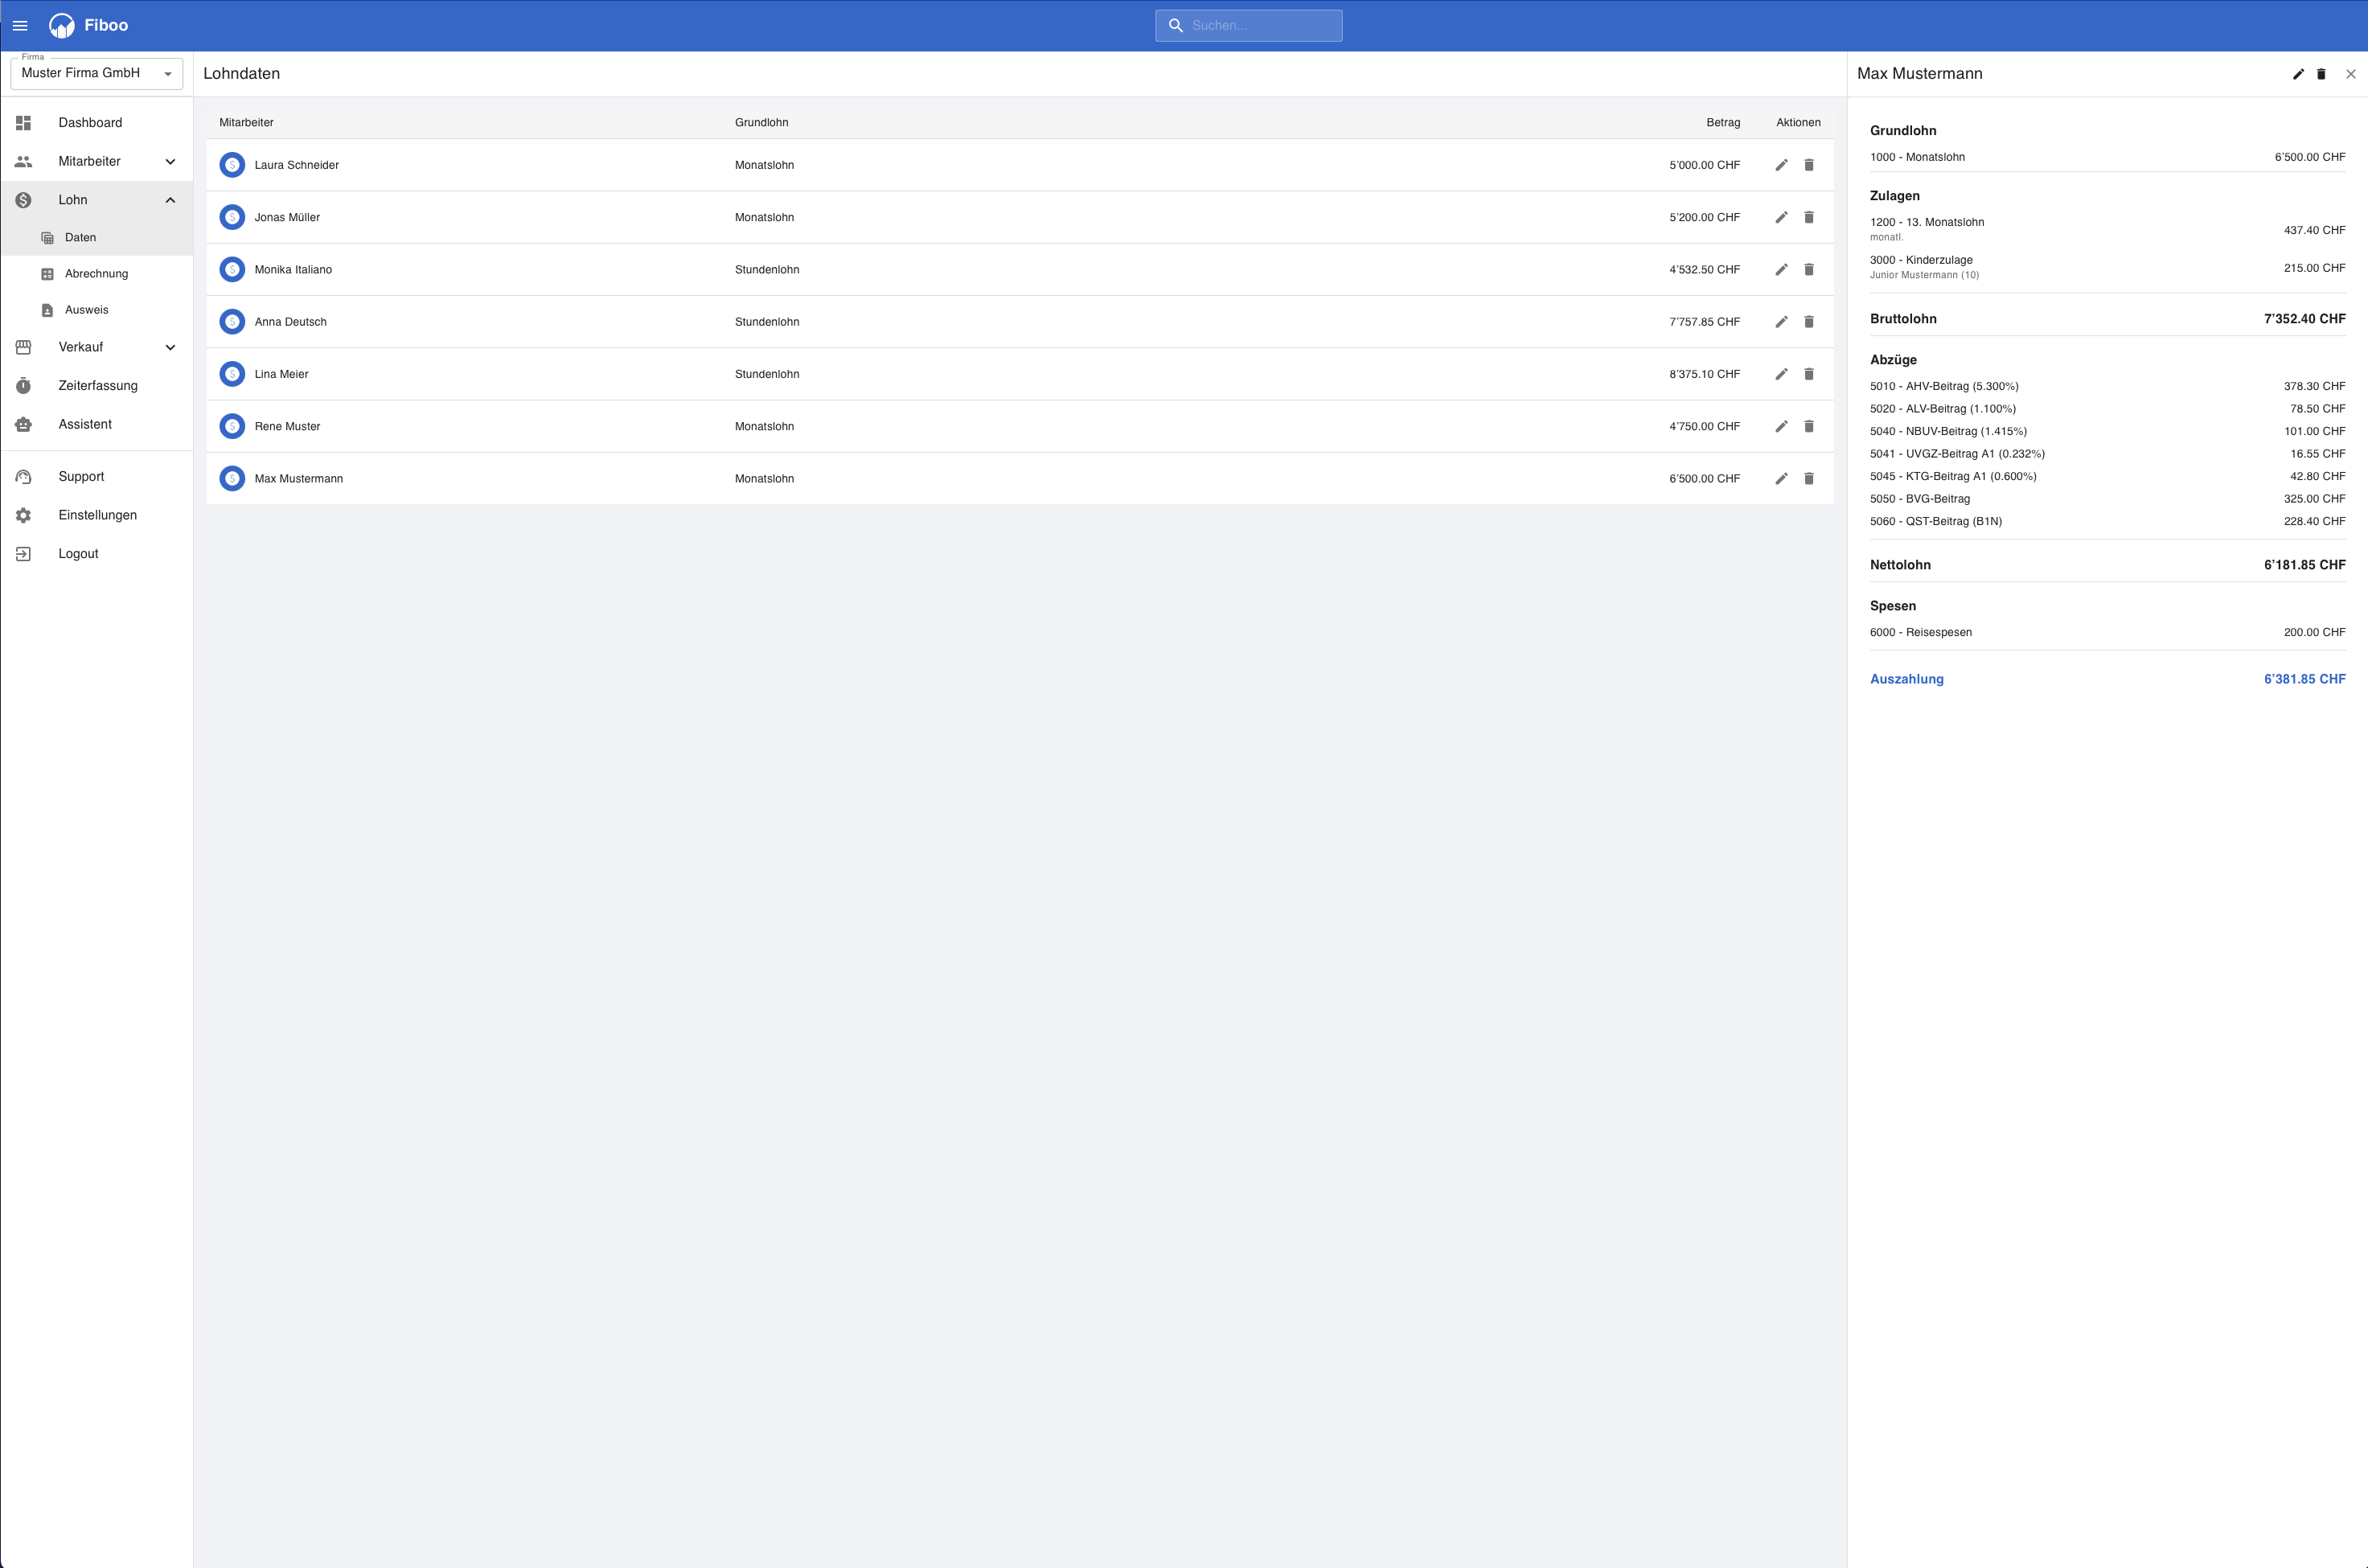Open the Assistent sidebar icon

click(24, 424)
